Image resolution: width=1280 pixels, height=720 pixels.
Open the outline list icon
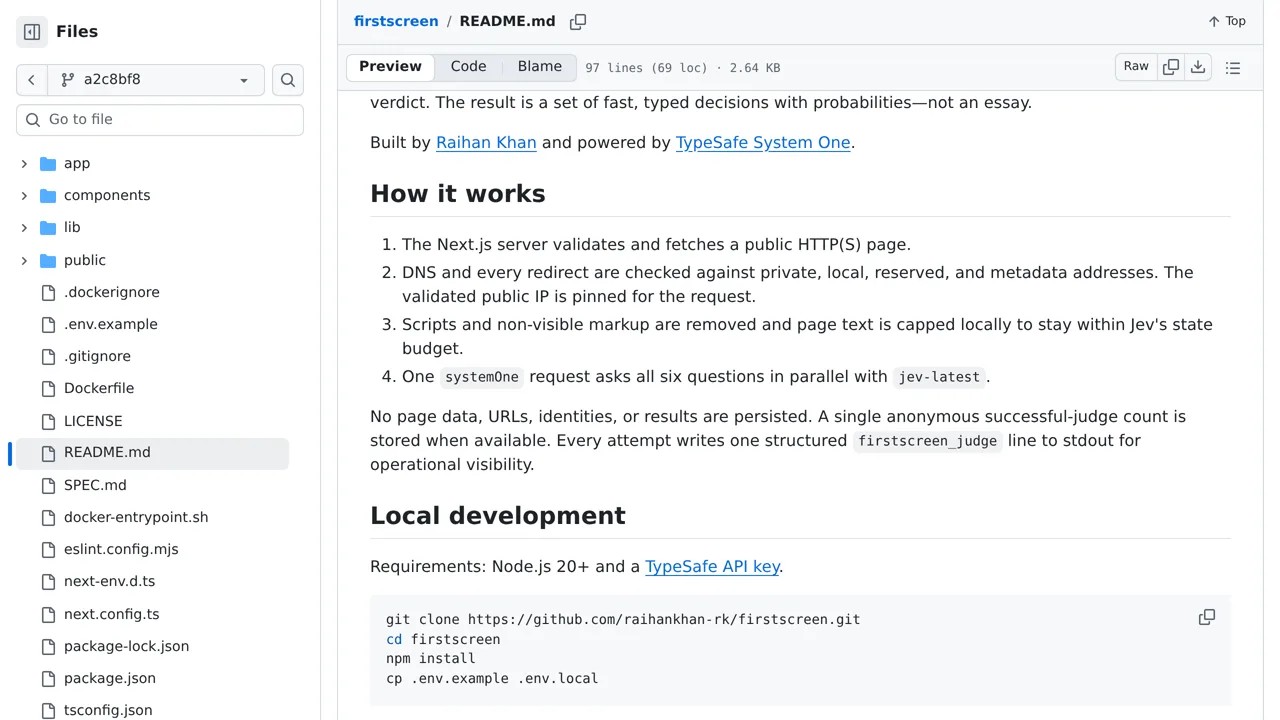1233,68
